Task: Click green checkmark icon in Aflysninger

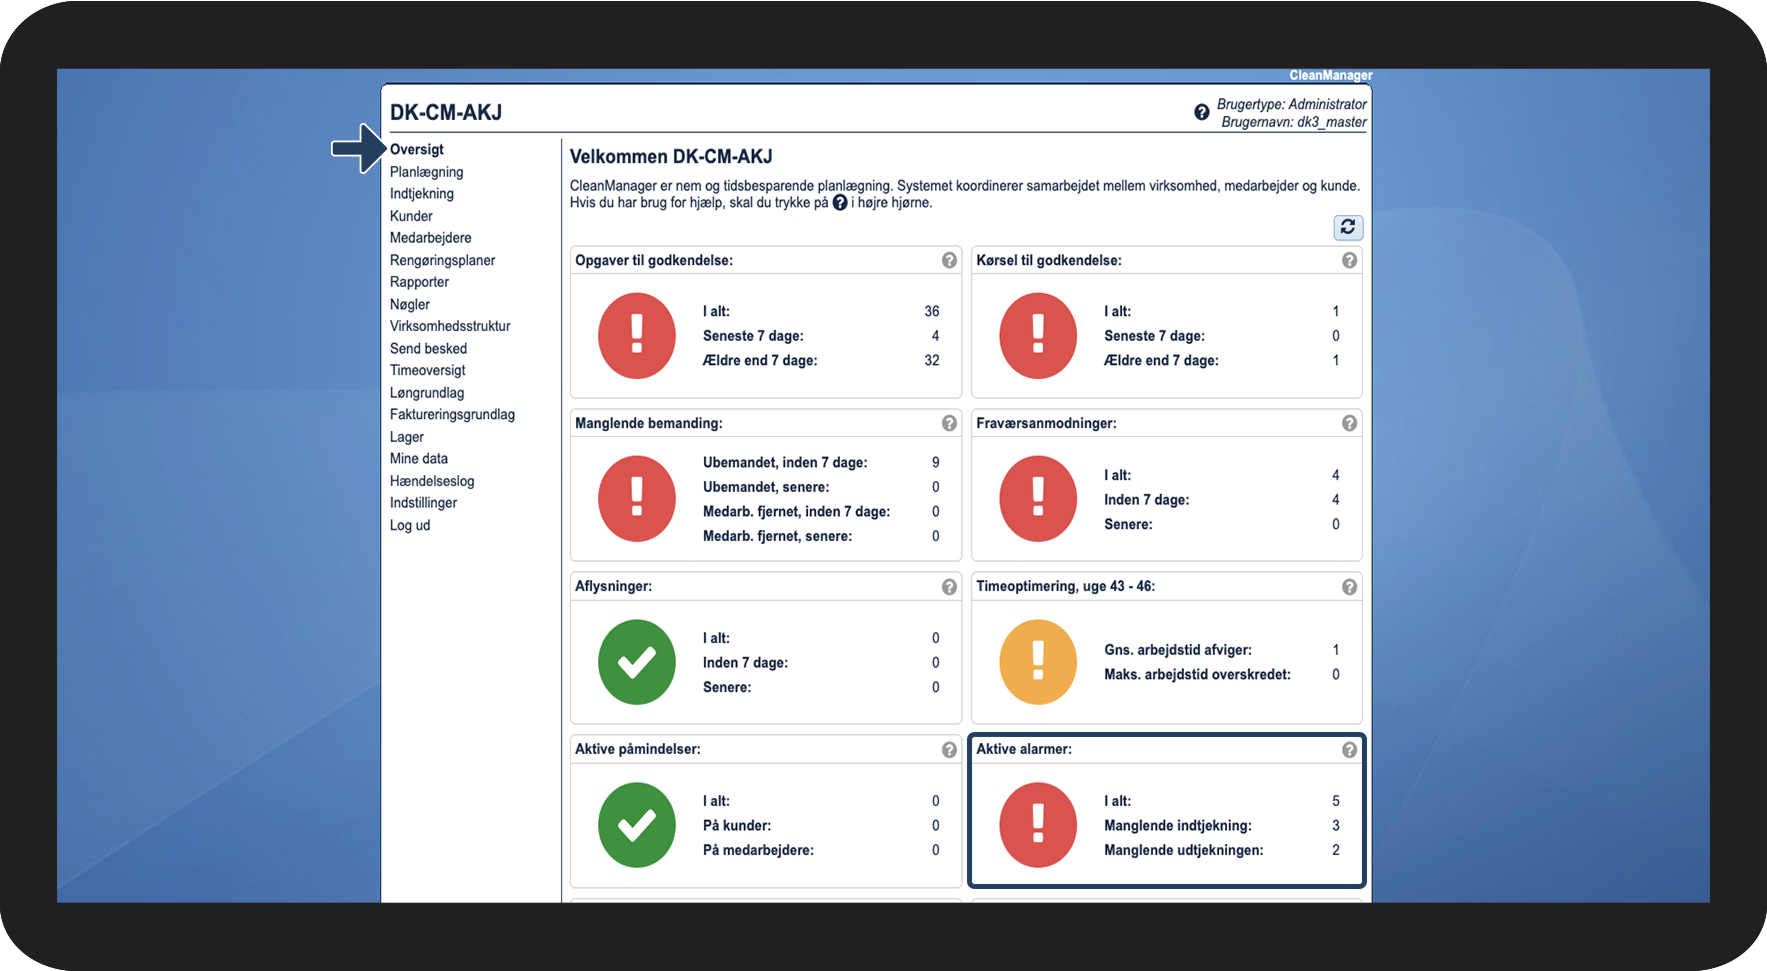Action: (x=637, y=662)
